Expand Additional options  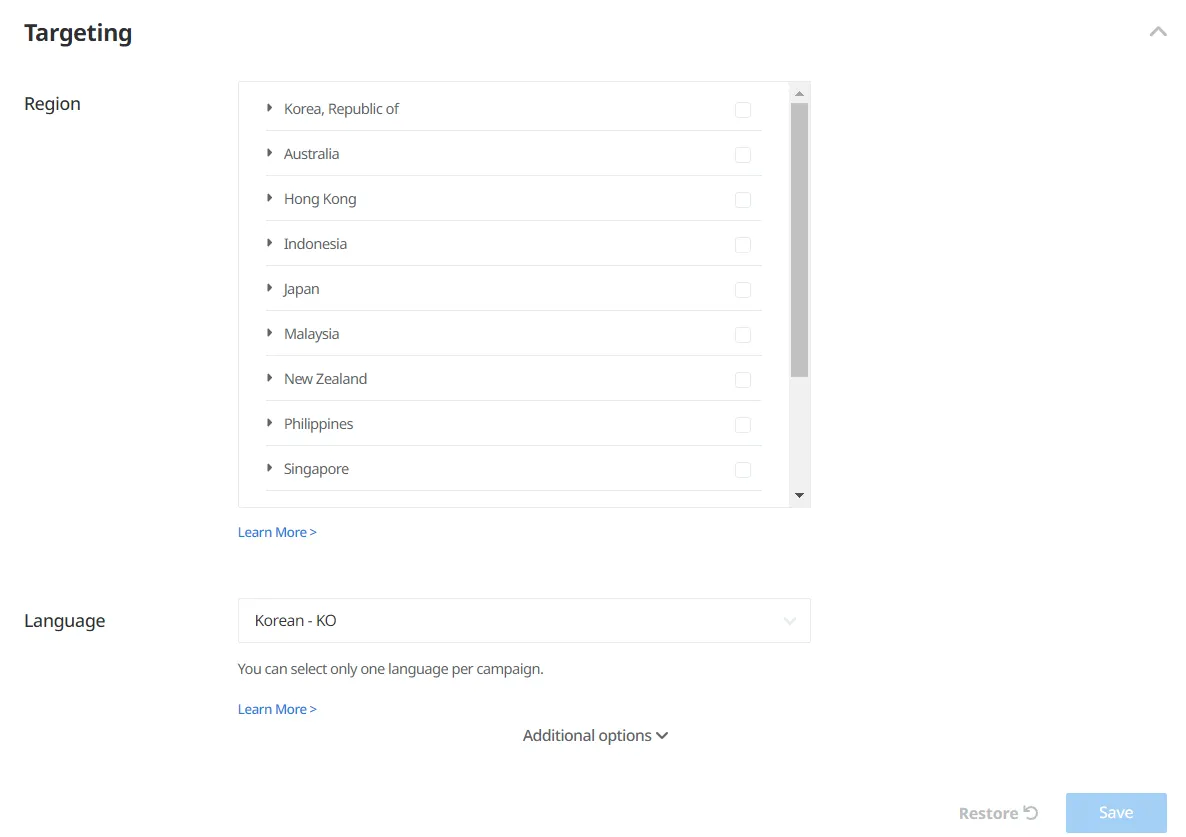[595, 736]
